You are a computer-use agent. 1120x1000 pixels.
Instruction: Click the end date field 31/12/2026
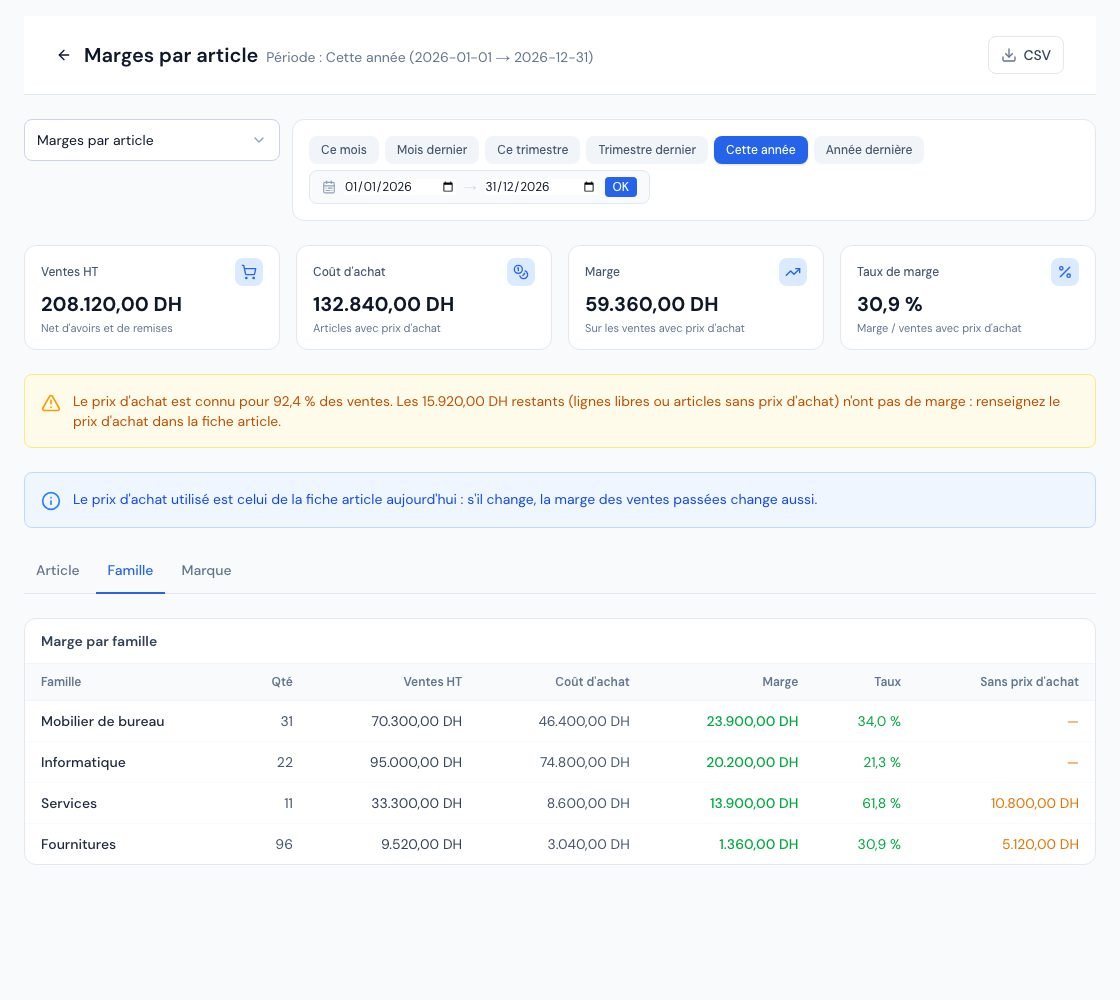coord(539,187)
